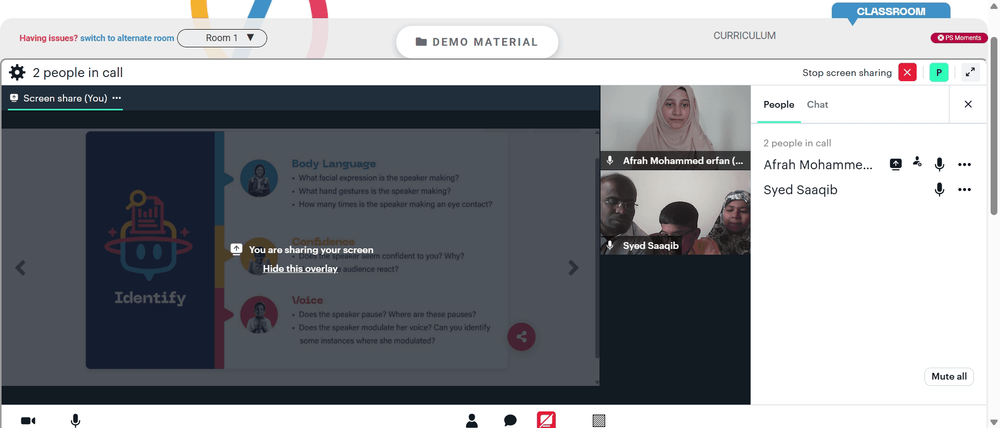Click Syed Saaqib video tile
Image resolution: width=1000 pixels, height=428 pixels.
click(x=675, y=213)
